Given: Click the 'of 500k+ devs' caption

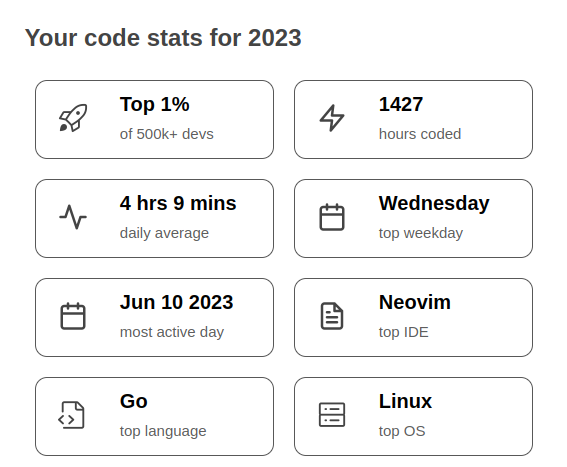Looking at the screenshot, I should click(x=167, y=134).
